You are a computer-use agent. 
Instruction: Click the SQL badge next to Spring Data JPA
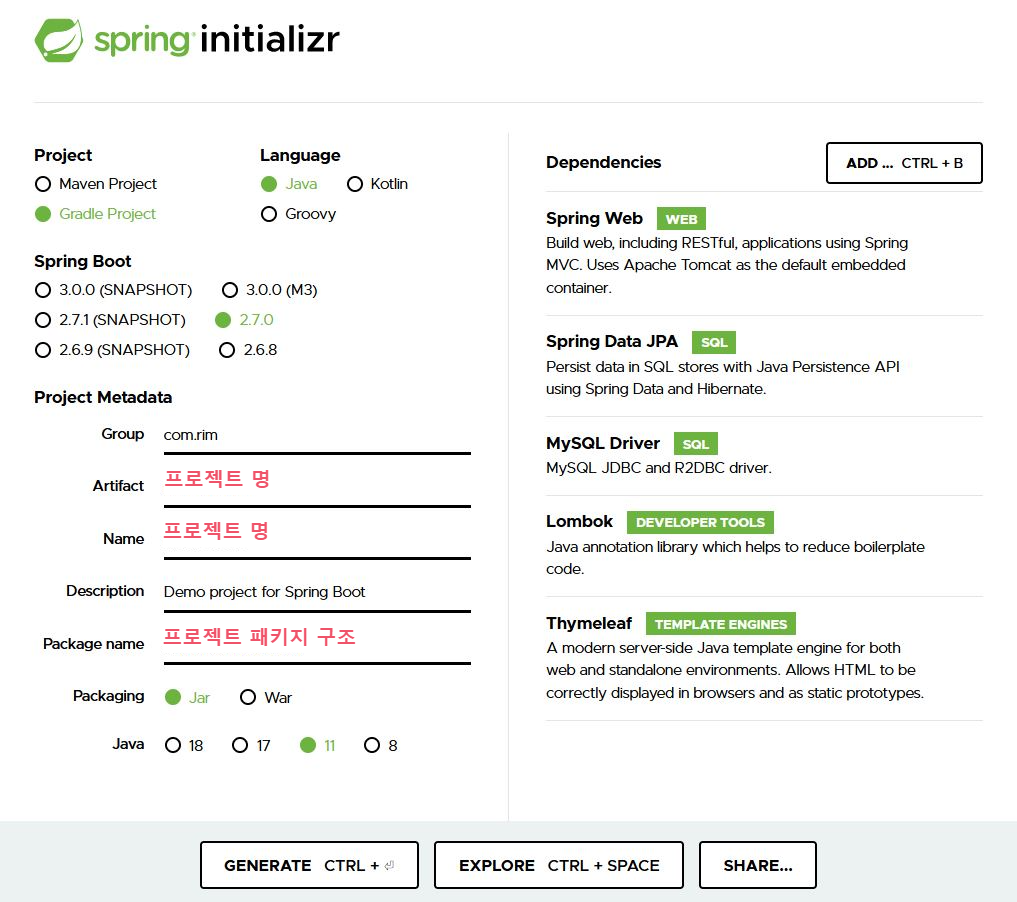(713, 342)
